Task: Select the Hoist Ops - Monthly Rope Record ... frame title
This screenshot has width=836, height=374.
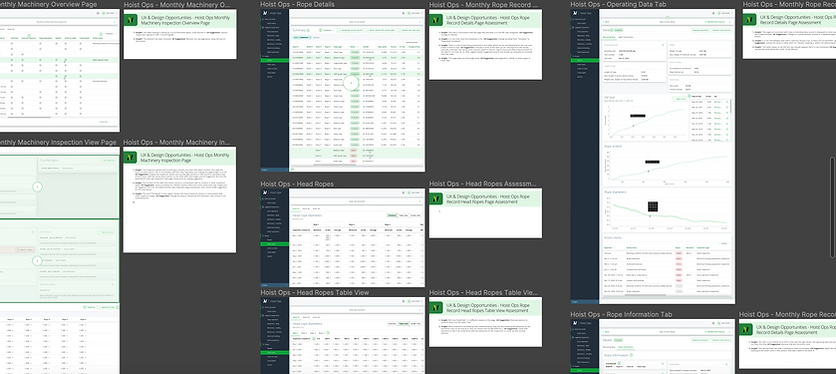Action: tap(483, 5)
